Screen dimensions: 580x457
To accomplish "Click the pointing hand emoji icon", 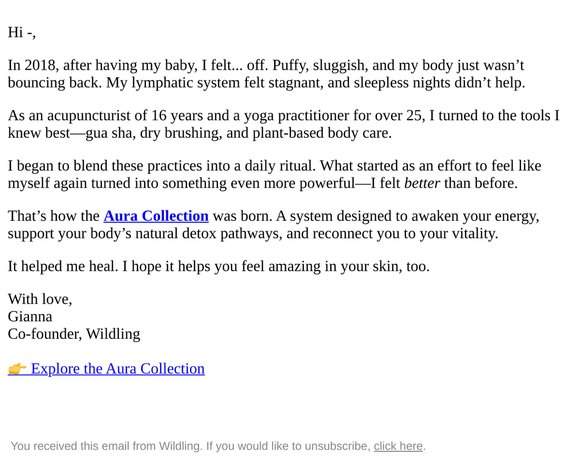I will click(x=17, y=369).
